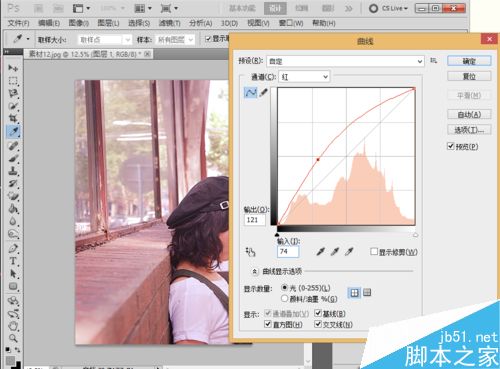This screenshot has height=369, width=500.
Task: Toggle the 直方图(H) checkbox
Action: point(268,324)
